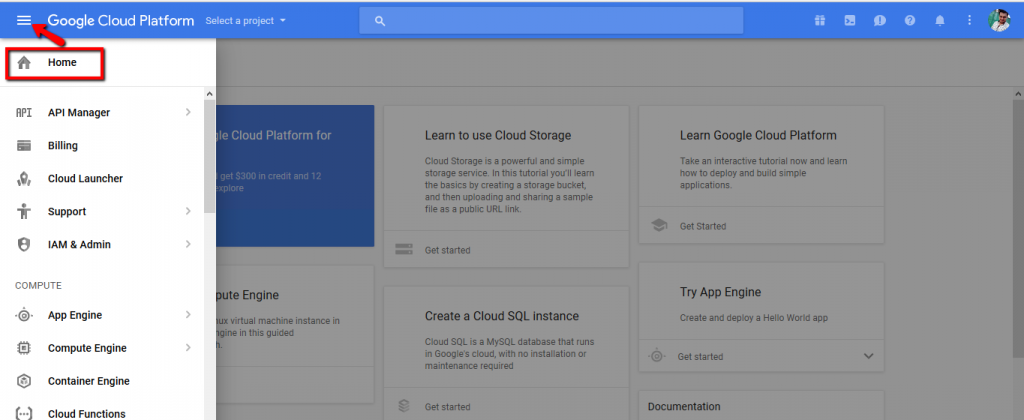The image size is (1024, 420).
Task: Click the Create a Cloud SQL instance heading
Action: pos(502,315)
